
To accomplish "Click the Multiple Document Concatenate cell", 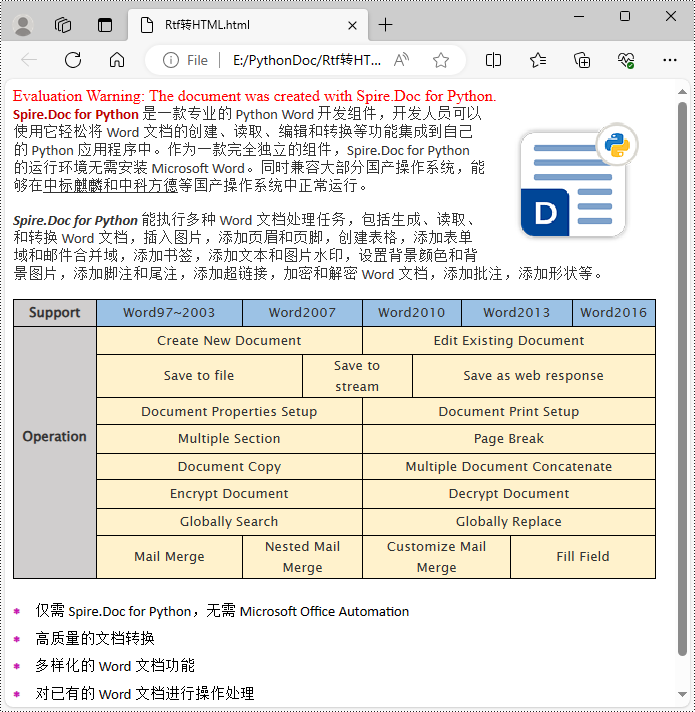I will point(509,466).
